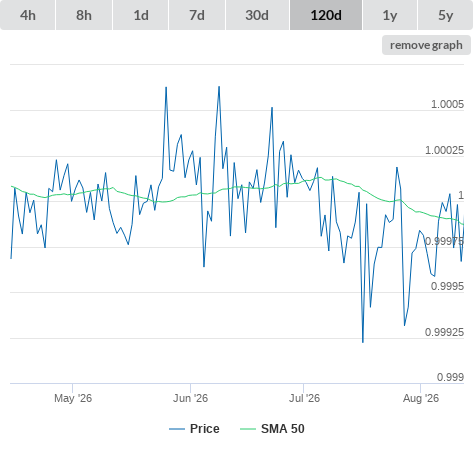The width and height of the screenshot is (474, 455).
Task: Open the 5y time range tab
Action: (445, 15)
